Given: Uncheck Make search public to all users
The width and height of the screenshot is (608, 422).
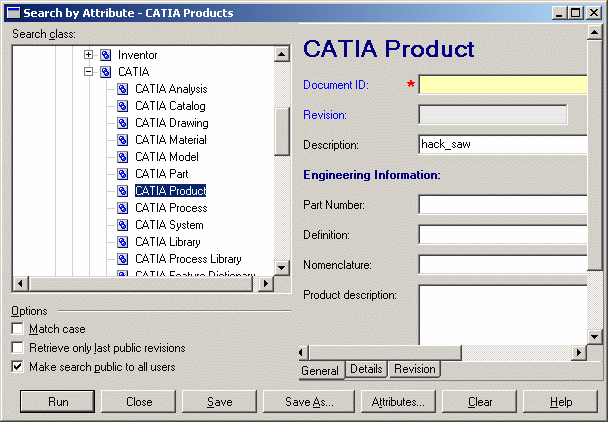Looking at the screenshot, I should coord(17,367).
